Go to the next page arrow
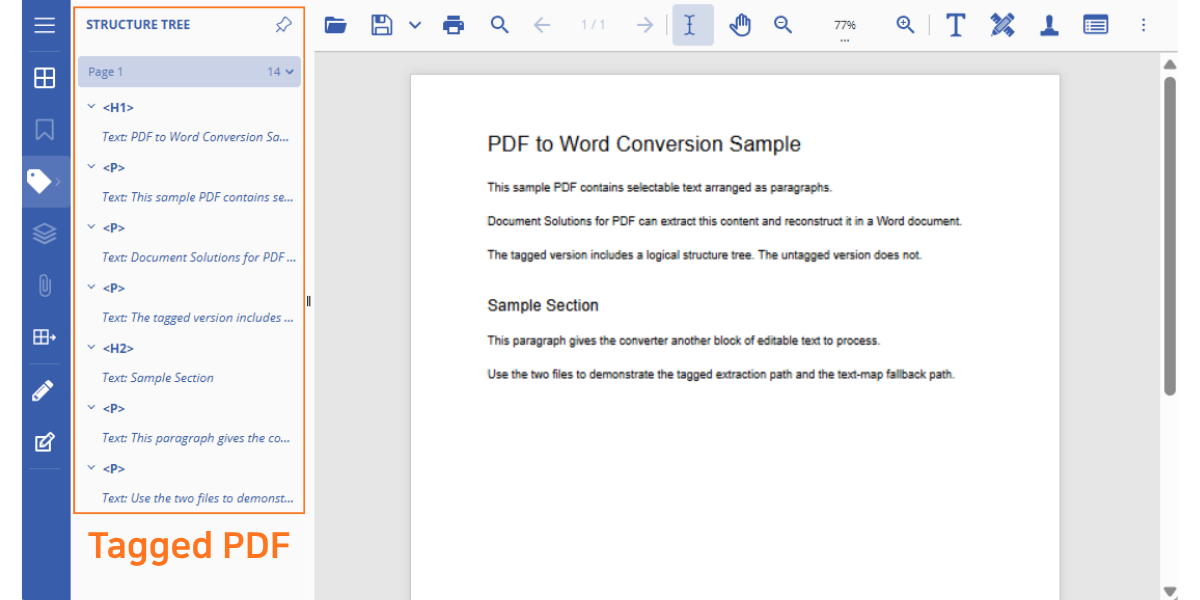1200x600 pixels. pyautogui.click(x=646, y=26)
